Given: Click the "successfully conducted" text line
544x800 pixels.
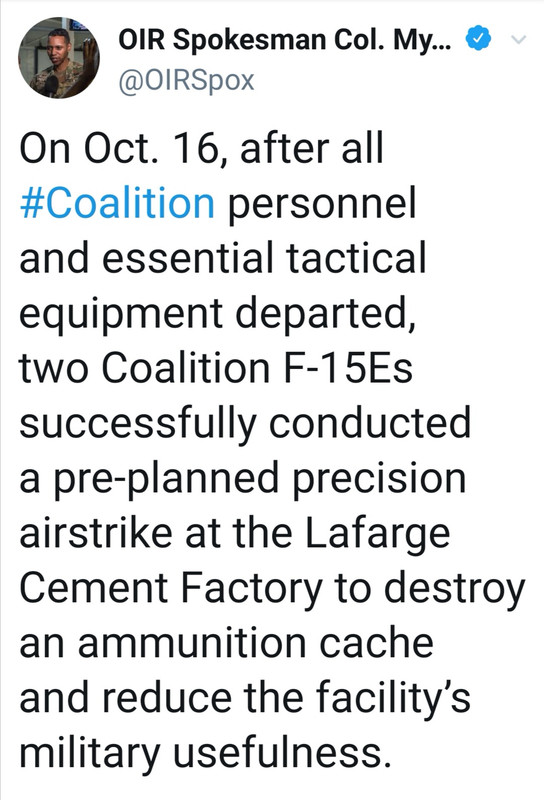Looking at the screenshot, I should [245, 424].
